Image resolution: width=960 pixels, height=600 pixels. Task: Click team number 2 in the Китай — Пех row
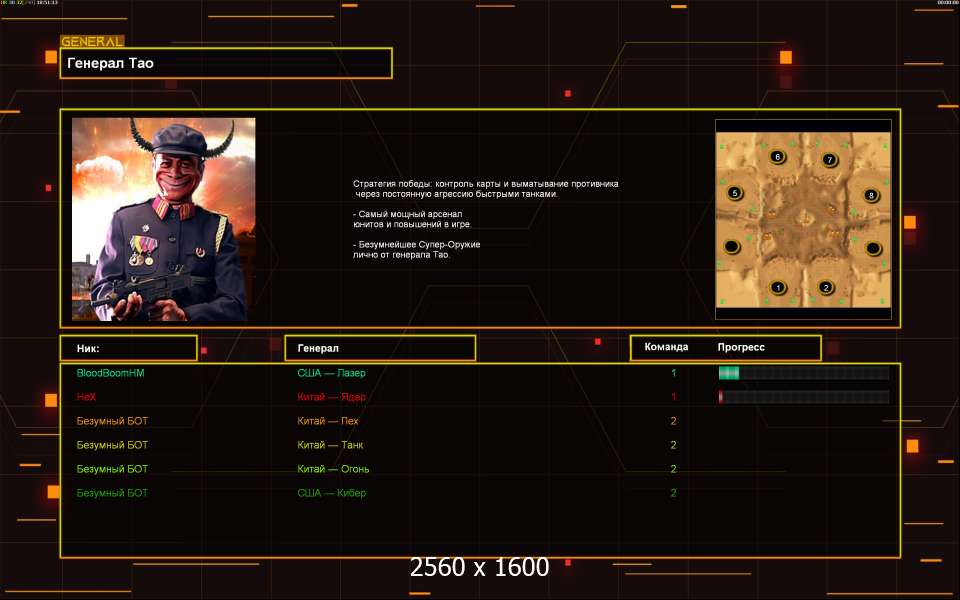673,421
